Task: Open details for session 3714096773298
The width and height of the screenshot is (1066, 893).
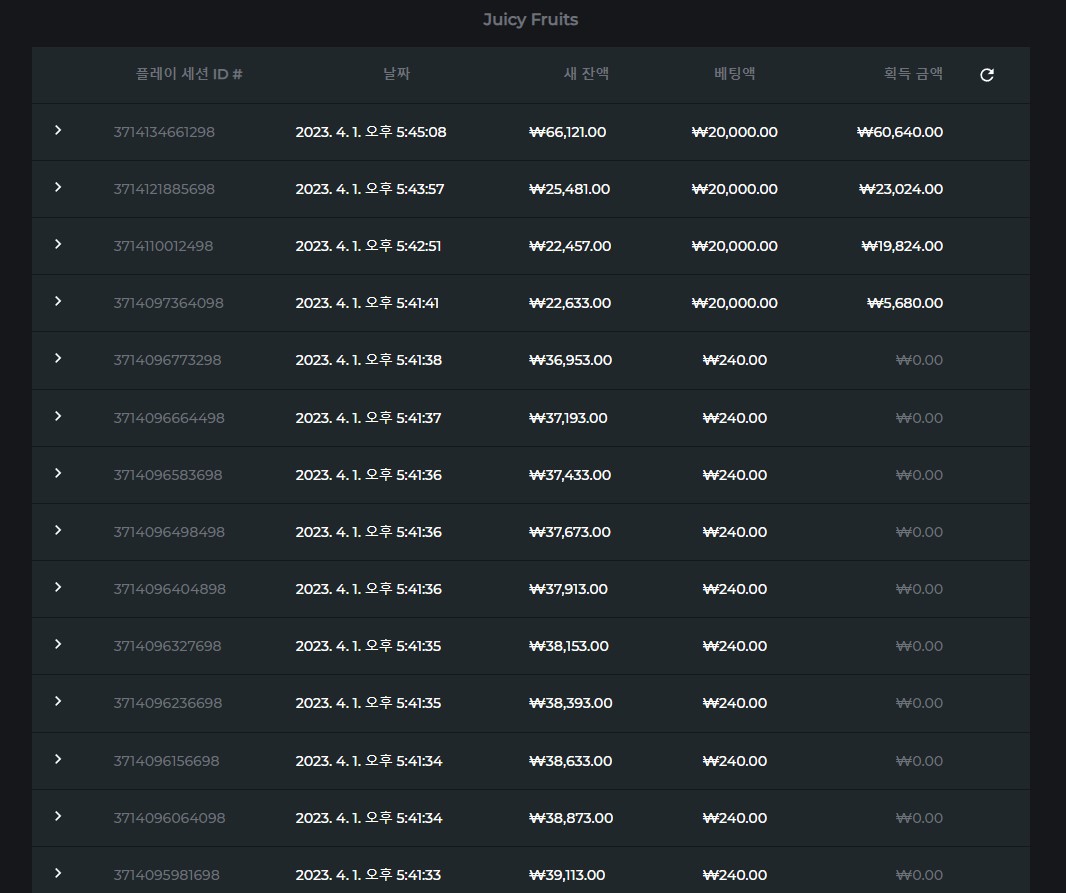Action: (x=58, y=358)
